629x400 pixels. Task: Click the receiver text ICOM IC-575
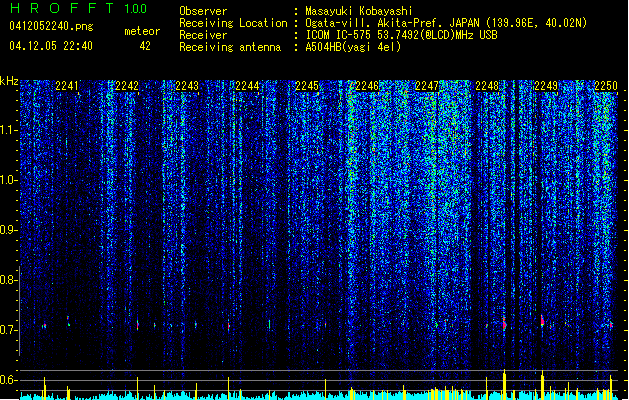tap(339, 35)
